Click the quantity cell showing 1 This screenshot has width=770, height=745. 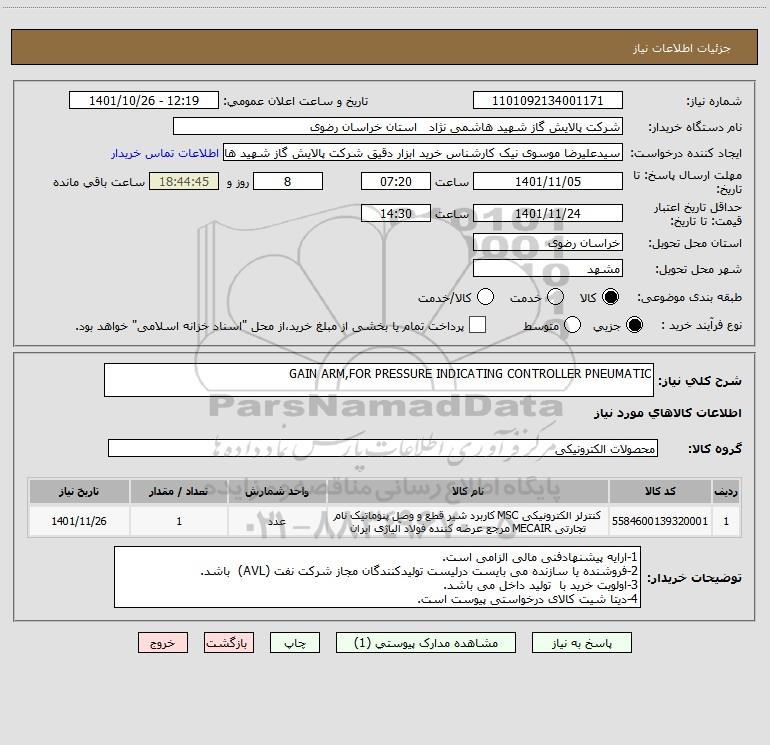pos(178,521)
